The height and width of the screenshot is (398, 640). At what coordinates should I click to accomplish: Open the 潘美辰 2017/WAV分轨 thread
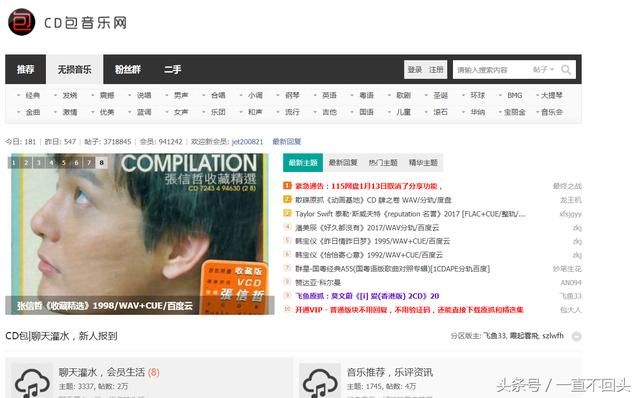pos(367,228)
